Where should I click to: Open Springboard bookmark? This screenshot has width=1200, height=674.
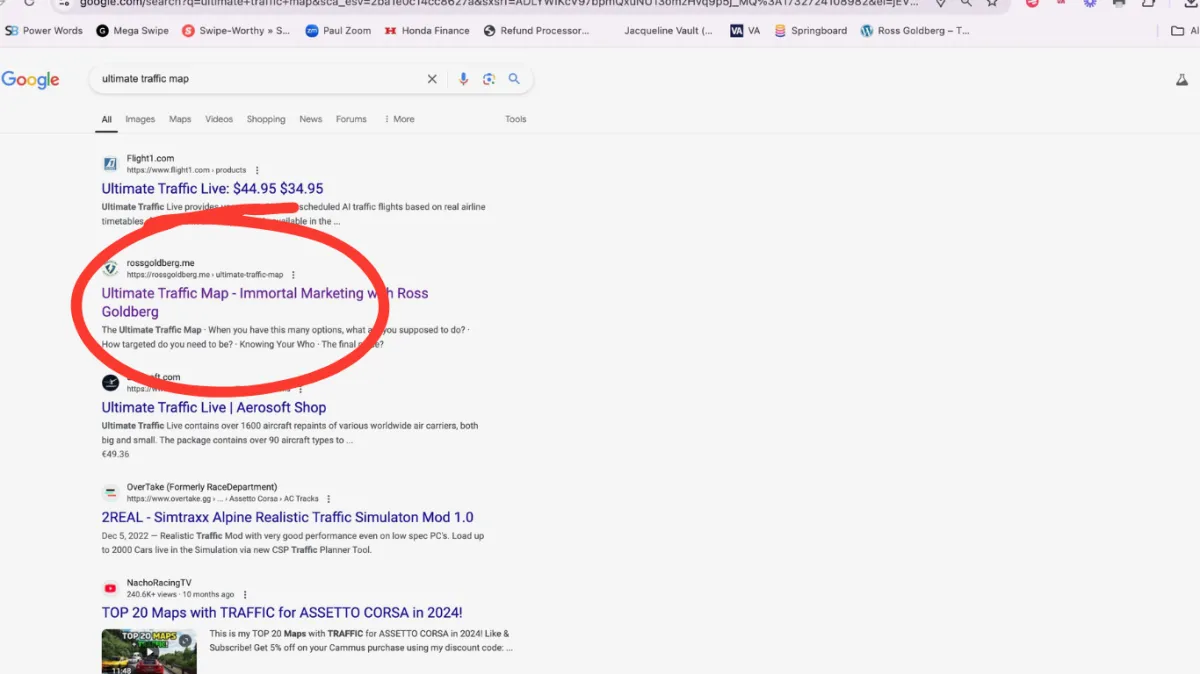click(x=810, y=31)
